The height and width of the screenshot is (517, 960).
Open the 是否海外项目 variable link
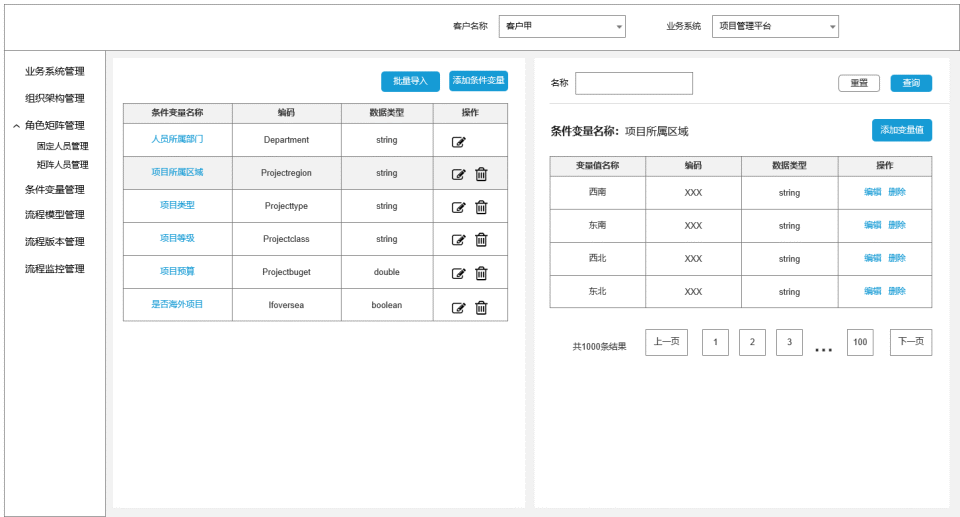[x=178, y=304]
